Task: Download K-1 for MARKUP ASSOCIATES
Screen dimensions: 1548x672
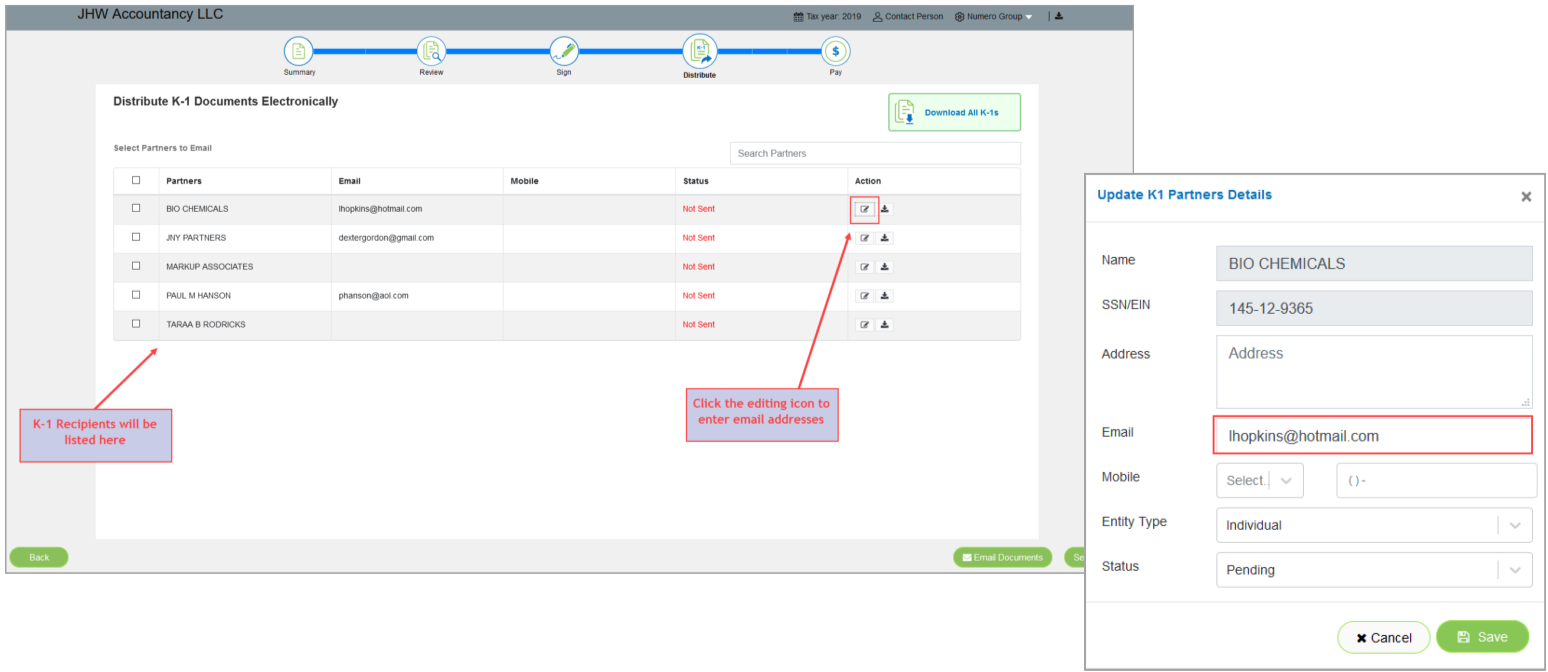Action: (885, 267)
